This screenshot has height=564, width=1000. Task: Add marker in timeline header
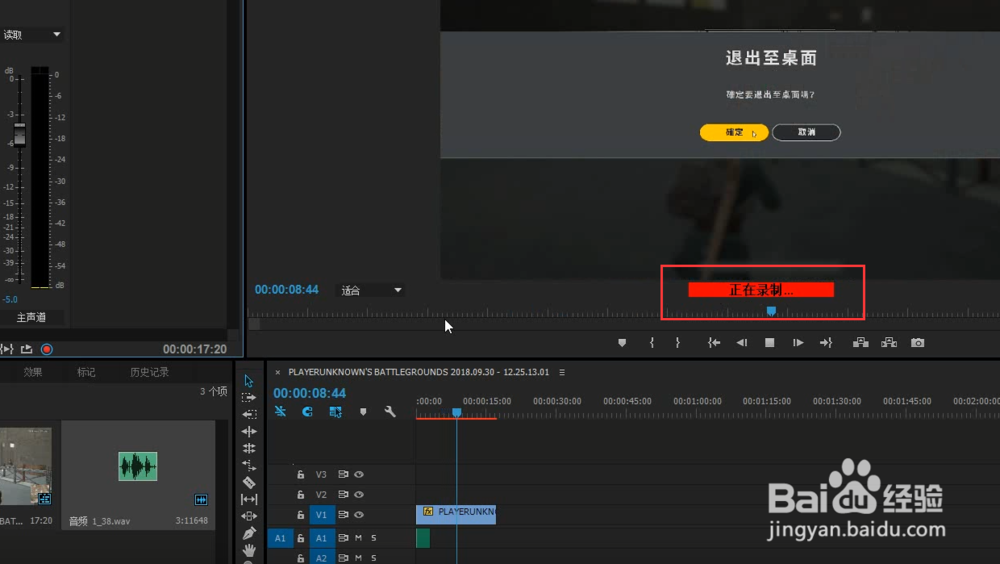click(363, 412)
